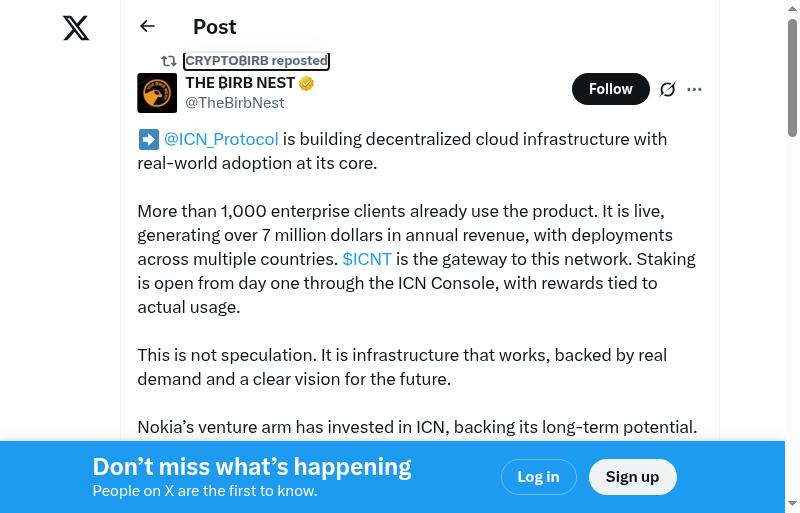
Task: Click the $ICNT cashtag link
Action: (x=367, y=259)
